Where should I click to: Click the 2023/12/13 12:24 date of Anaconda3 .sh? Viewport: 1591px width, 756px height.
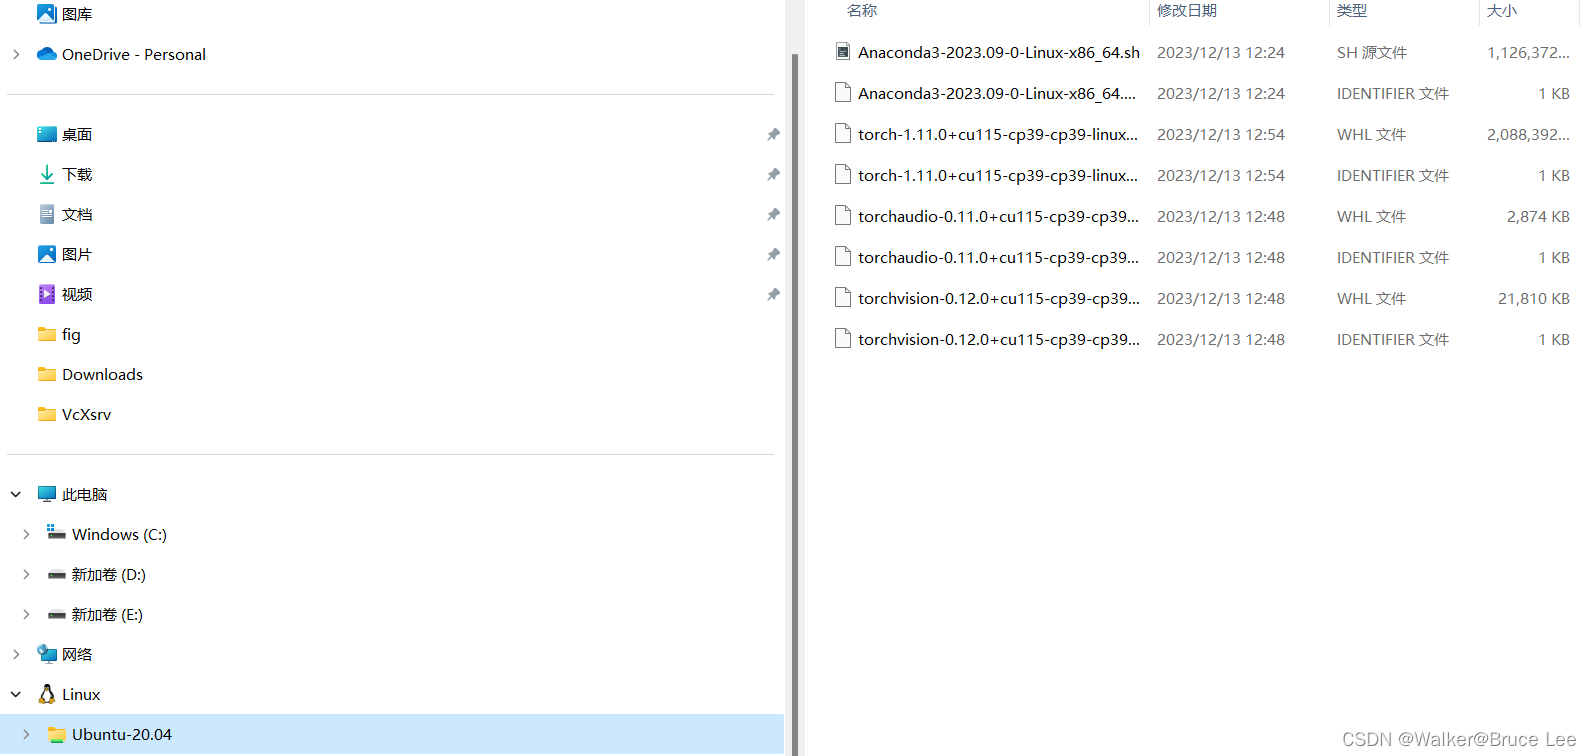click(1221, 52)
